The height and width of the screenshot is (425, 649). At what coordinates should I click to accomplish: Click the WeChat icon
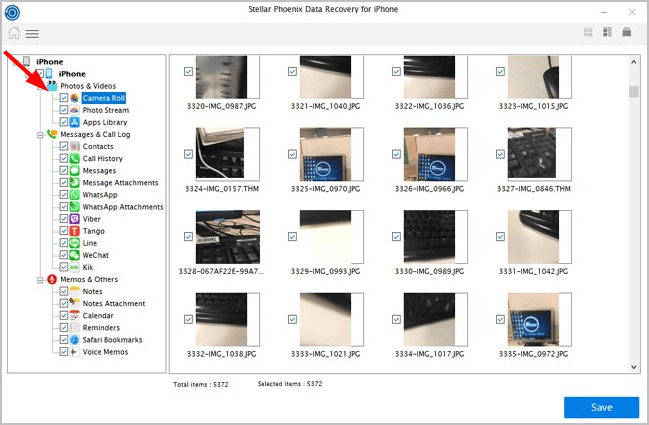tap(75, 255)
